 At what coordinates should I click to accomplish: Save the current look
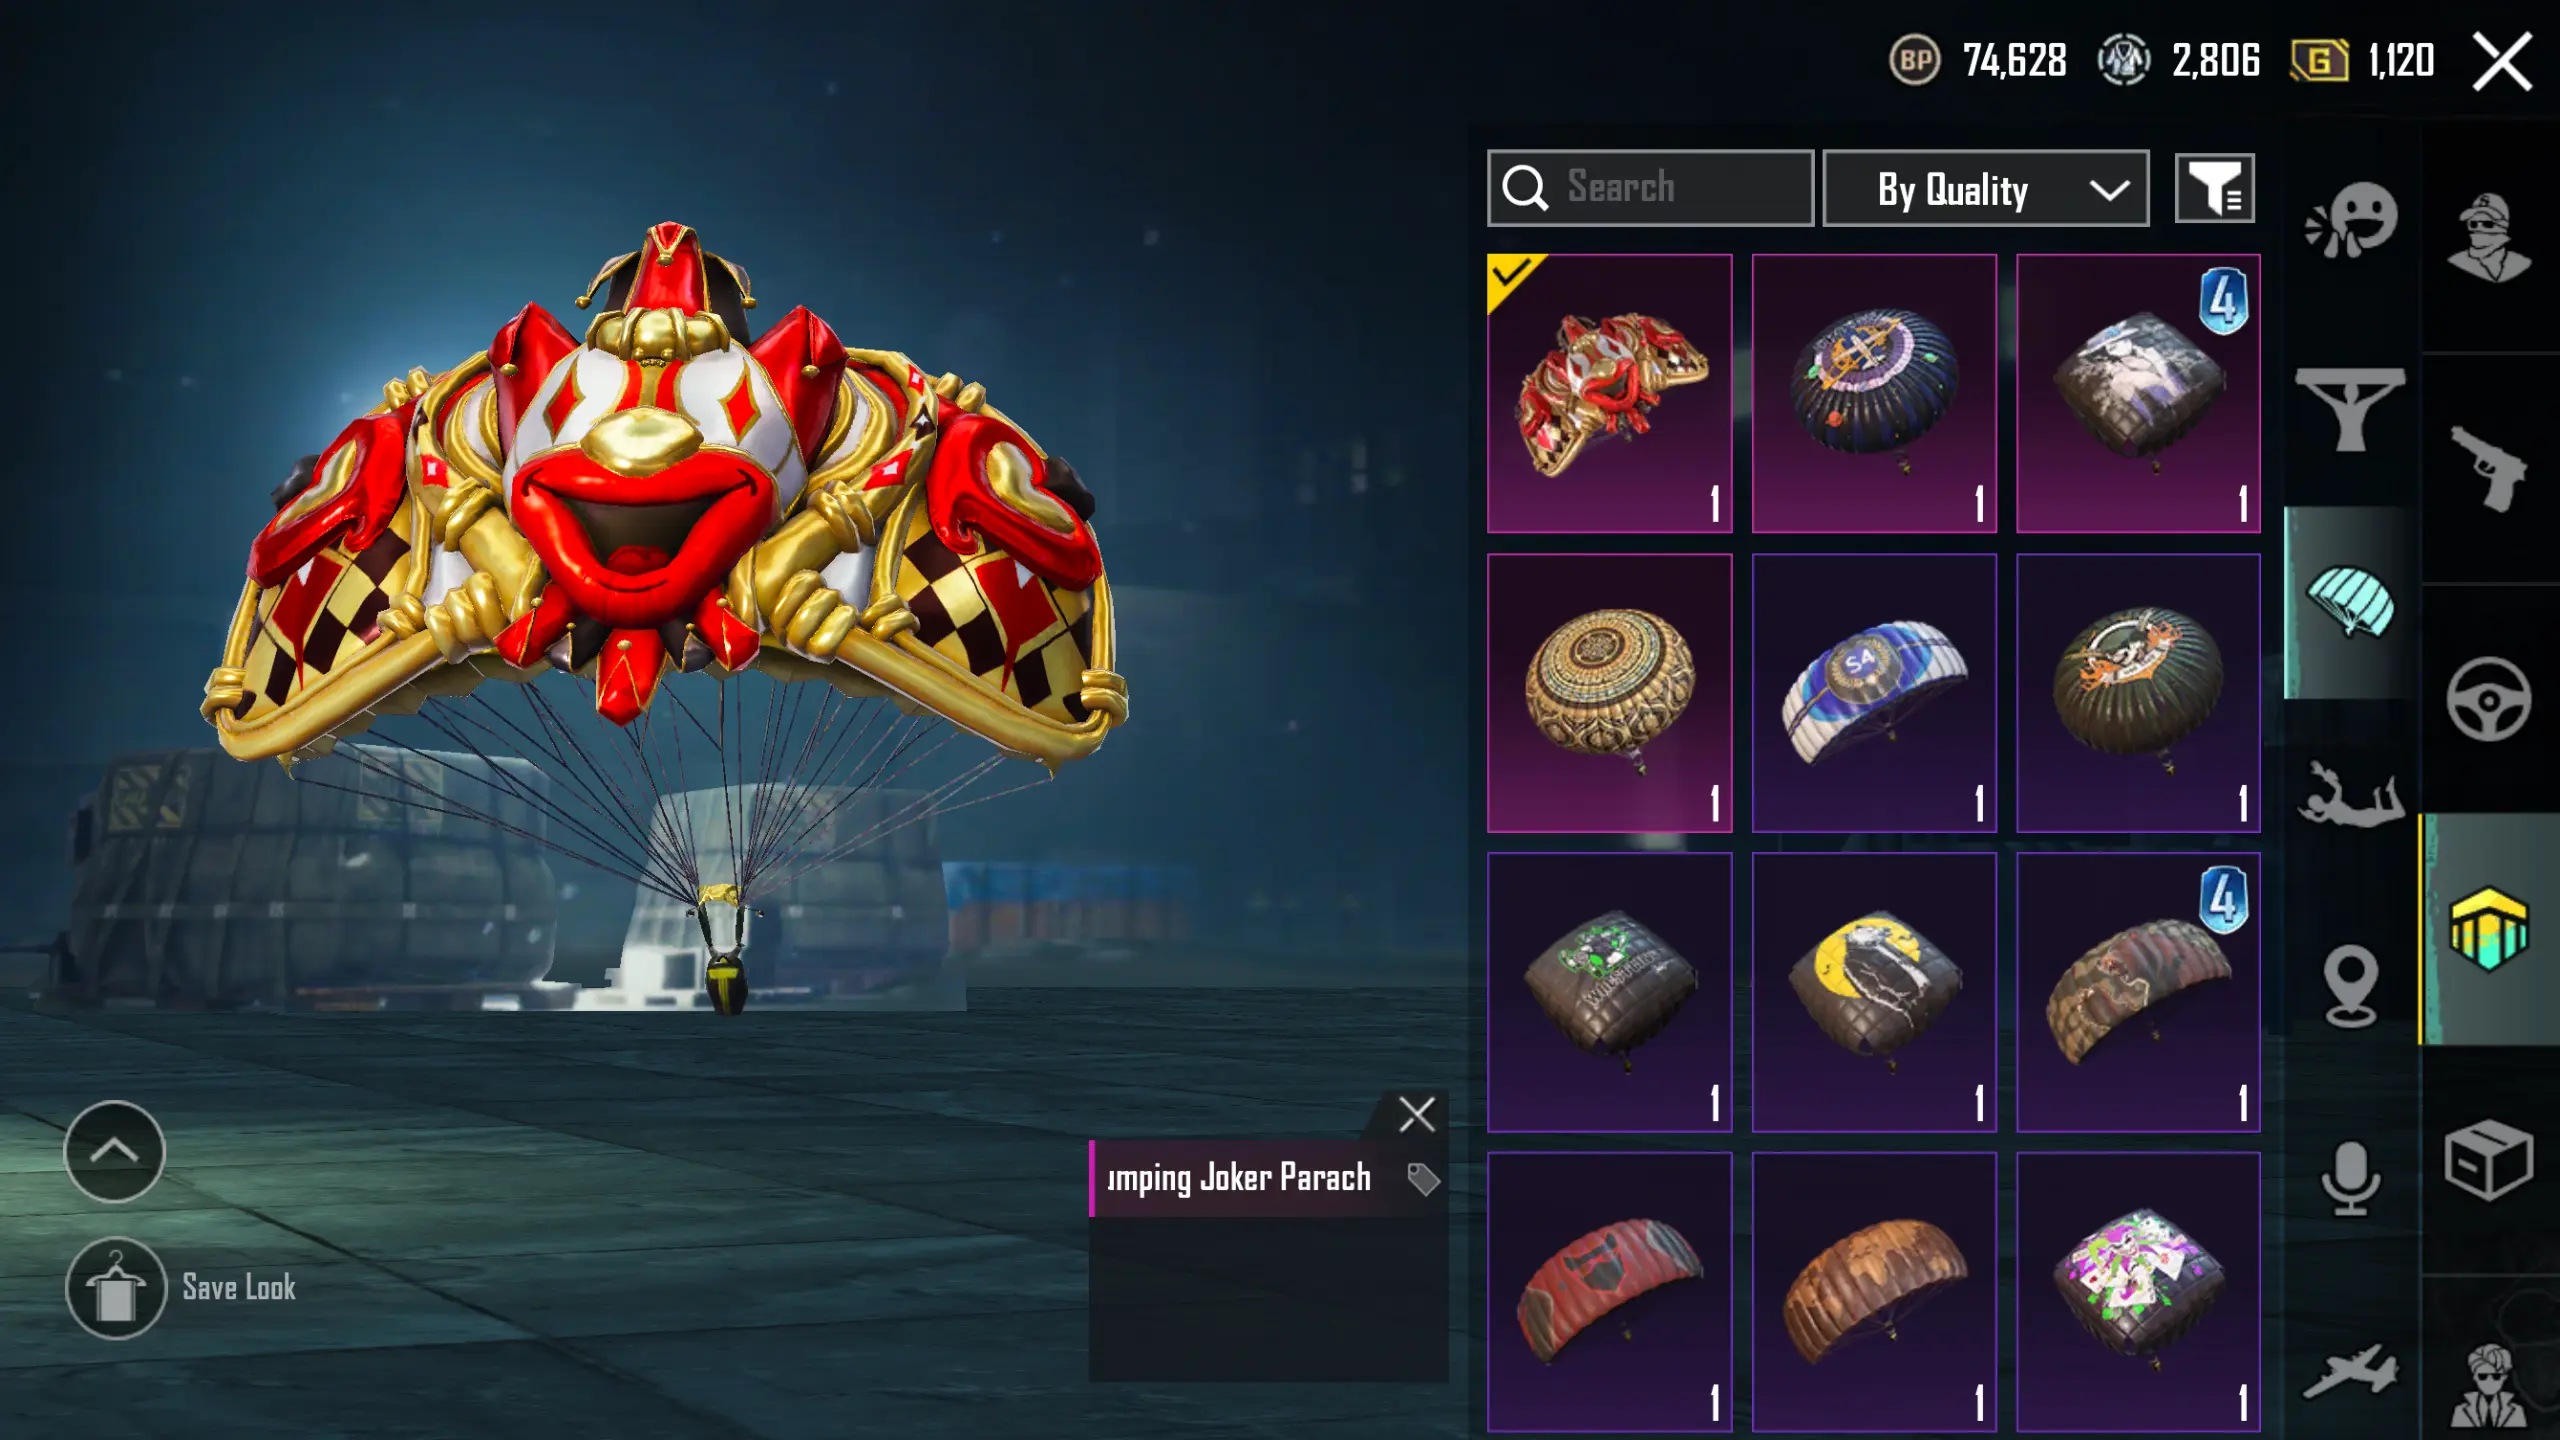tap(182, 1288)
